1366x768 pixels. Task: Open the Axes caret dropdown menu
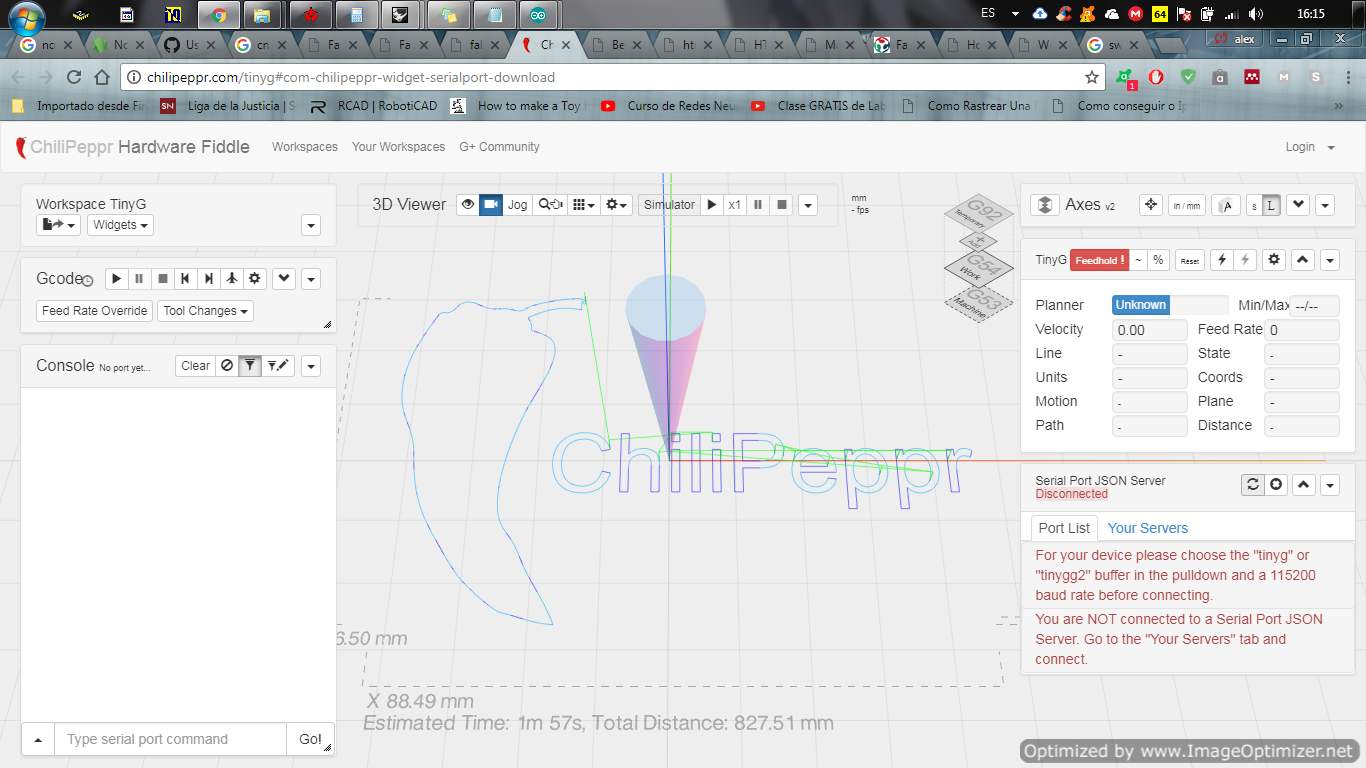tap(1325, 205)
